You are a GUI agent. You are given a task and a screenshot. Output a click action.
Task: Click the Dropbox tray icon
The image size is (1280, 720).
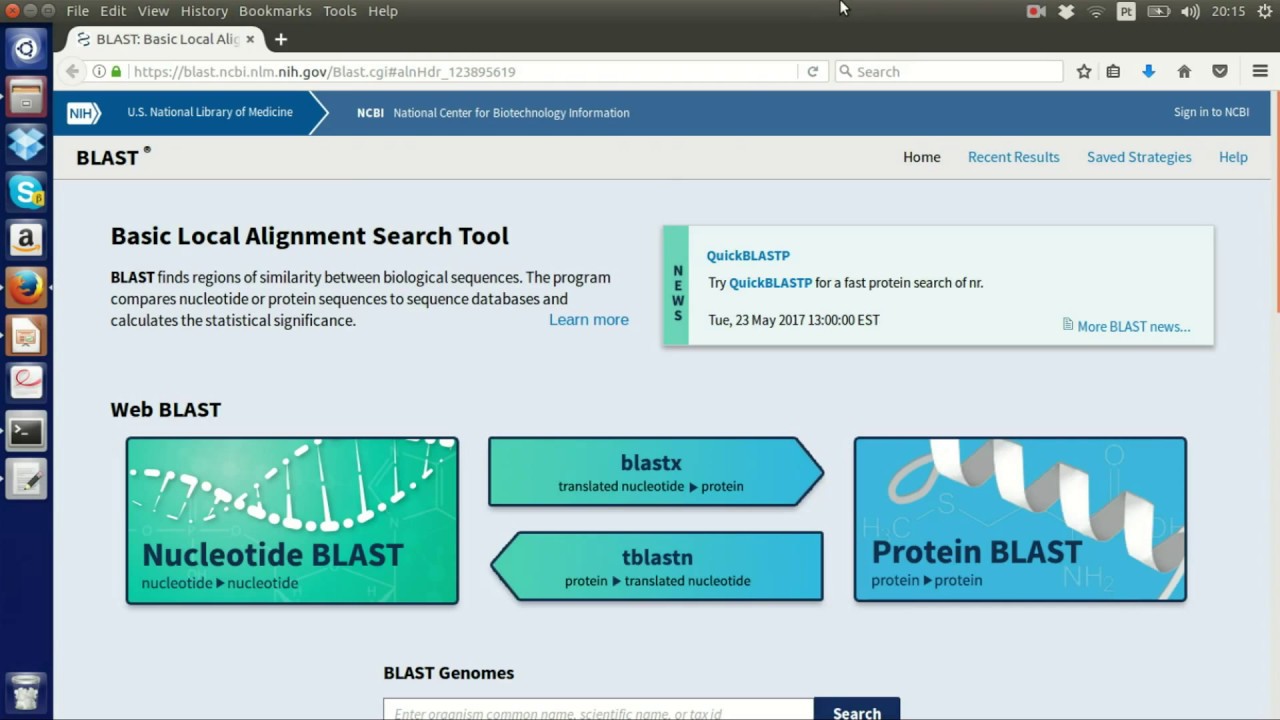(1066, 12)
